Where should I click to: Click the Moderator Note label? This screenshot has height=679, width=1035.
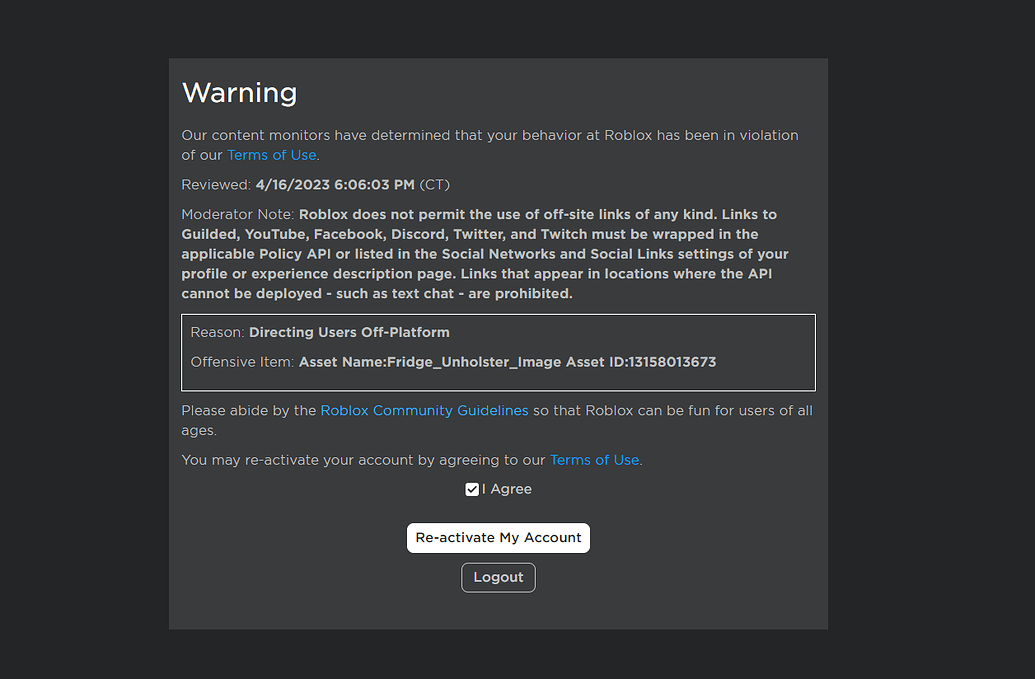(x=238, y=214)
